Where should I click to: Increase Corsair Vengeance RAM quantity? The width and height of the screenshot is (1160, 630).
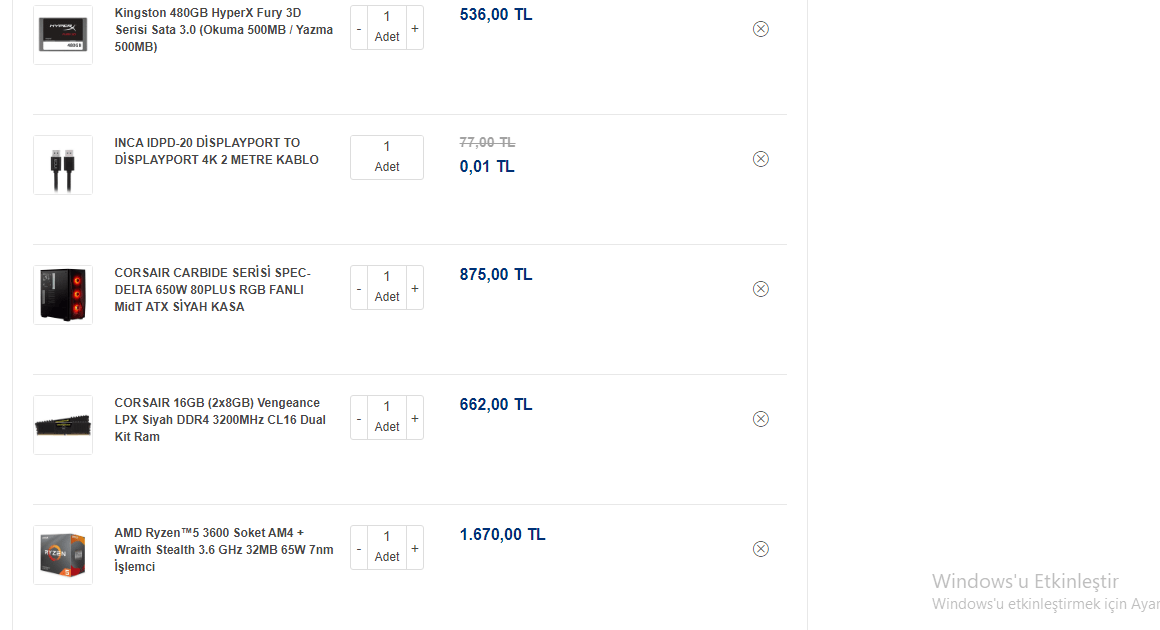click(x=415, y=418)
